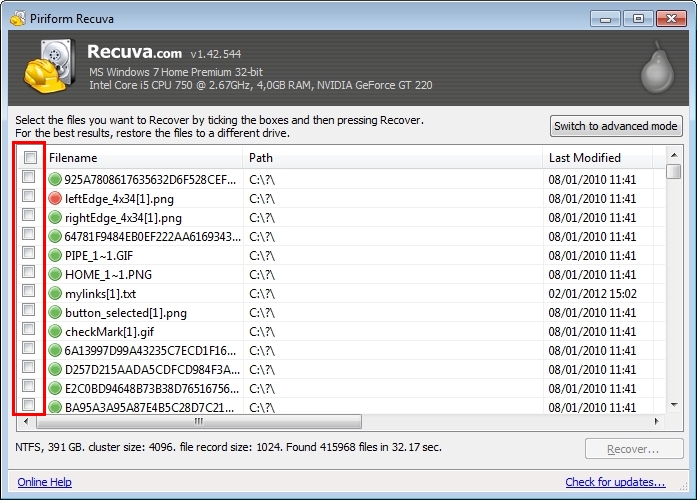
Task: Click green status icon of checkMark[1].gif
Action: pos(55,331)
